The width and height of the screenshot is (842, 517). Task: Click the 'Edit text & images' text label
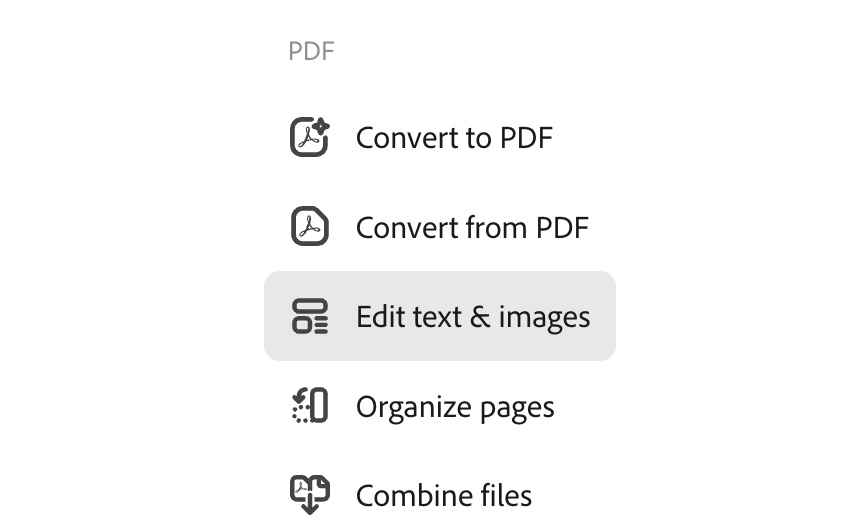tap(473, 317)
